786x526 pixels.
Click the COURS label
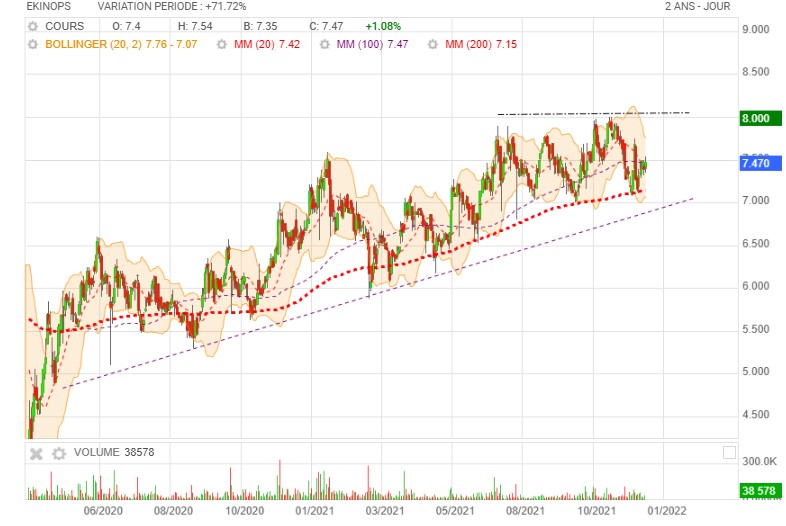click(x=65, y=26)
